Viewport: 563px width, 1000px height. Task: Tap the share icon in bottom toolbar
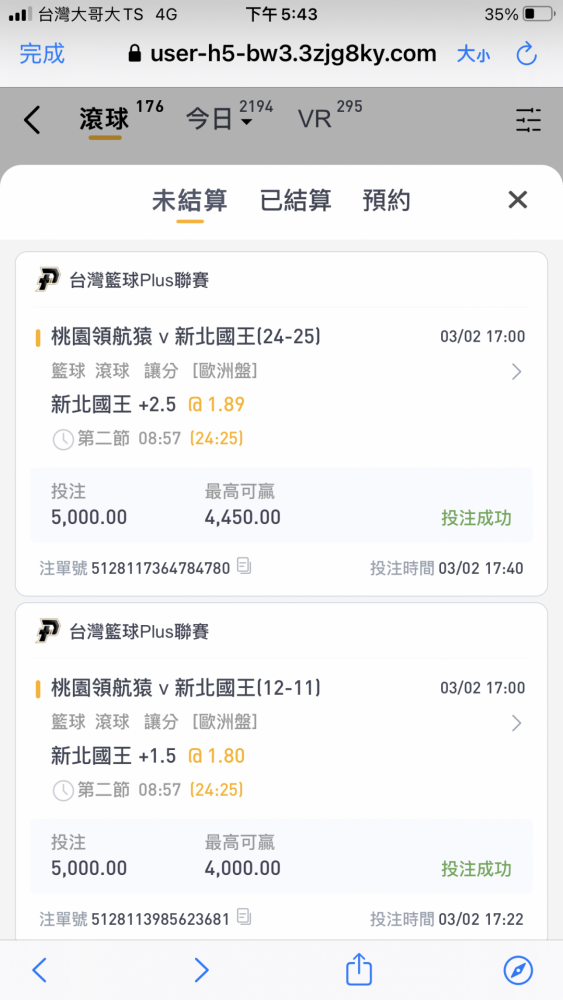tap(358, 969)
